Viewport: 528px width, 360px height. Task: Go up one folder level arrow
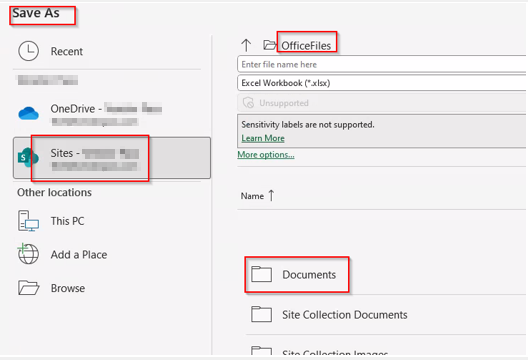[x=246, y=45]
